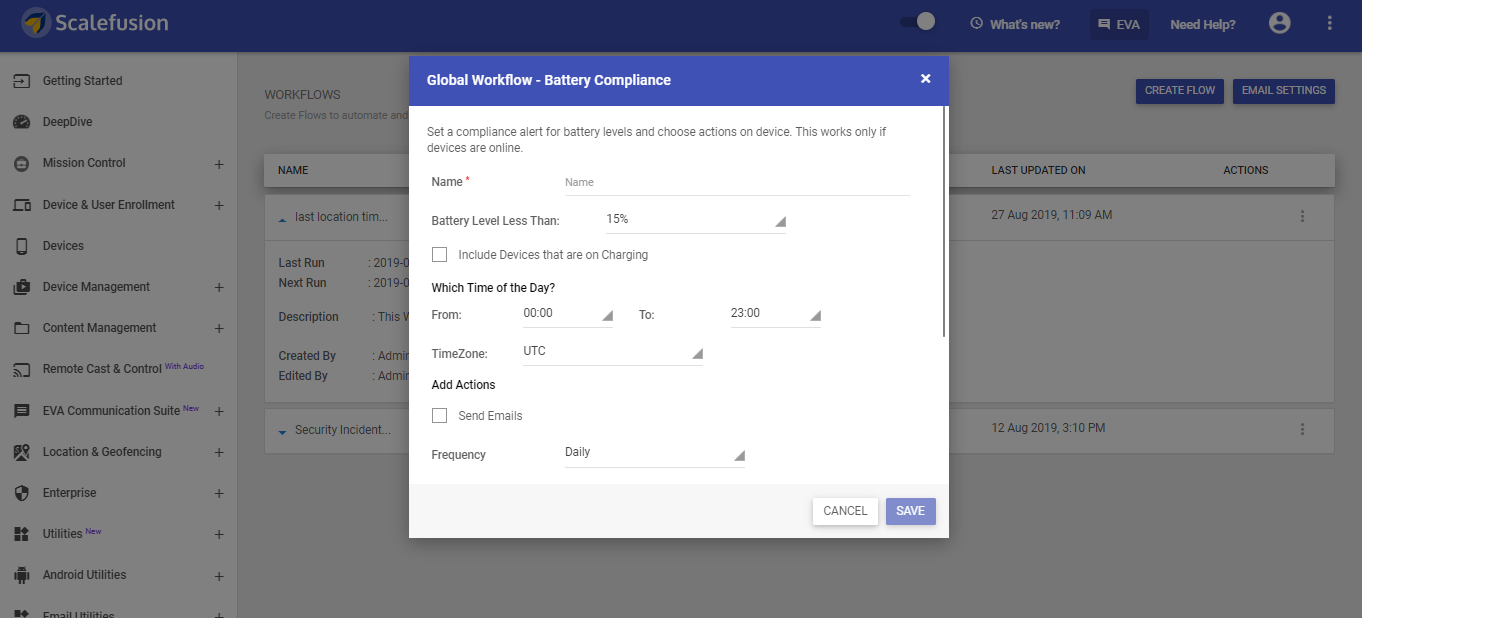Check Include Devices that are on Charging
This screenshot has height=630, width=1502.
[x=439, y=255]
